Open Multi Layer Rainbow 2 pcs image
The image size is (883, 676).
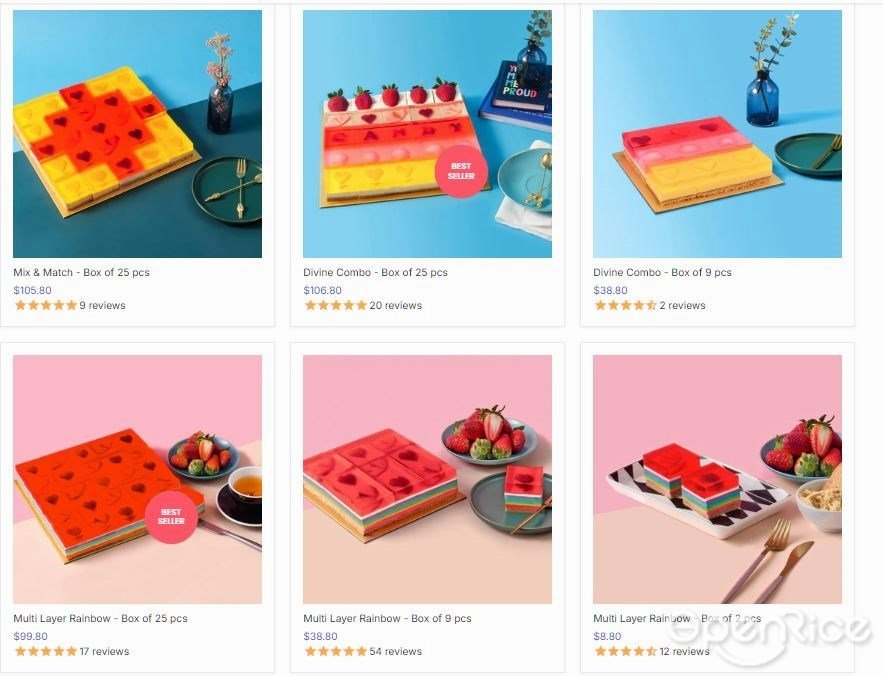click(x=717, y=479)
